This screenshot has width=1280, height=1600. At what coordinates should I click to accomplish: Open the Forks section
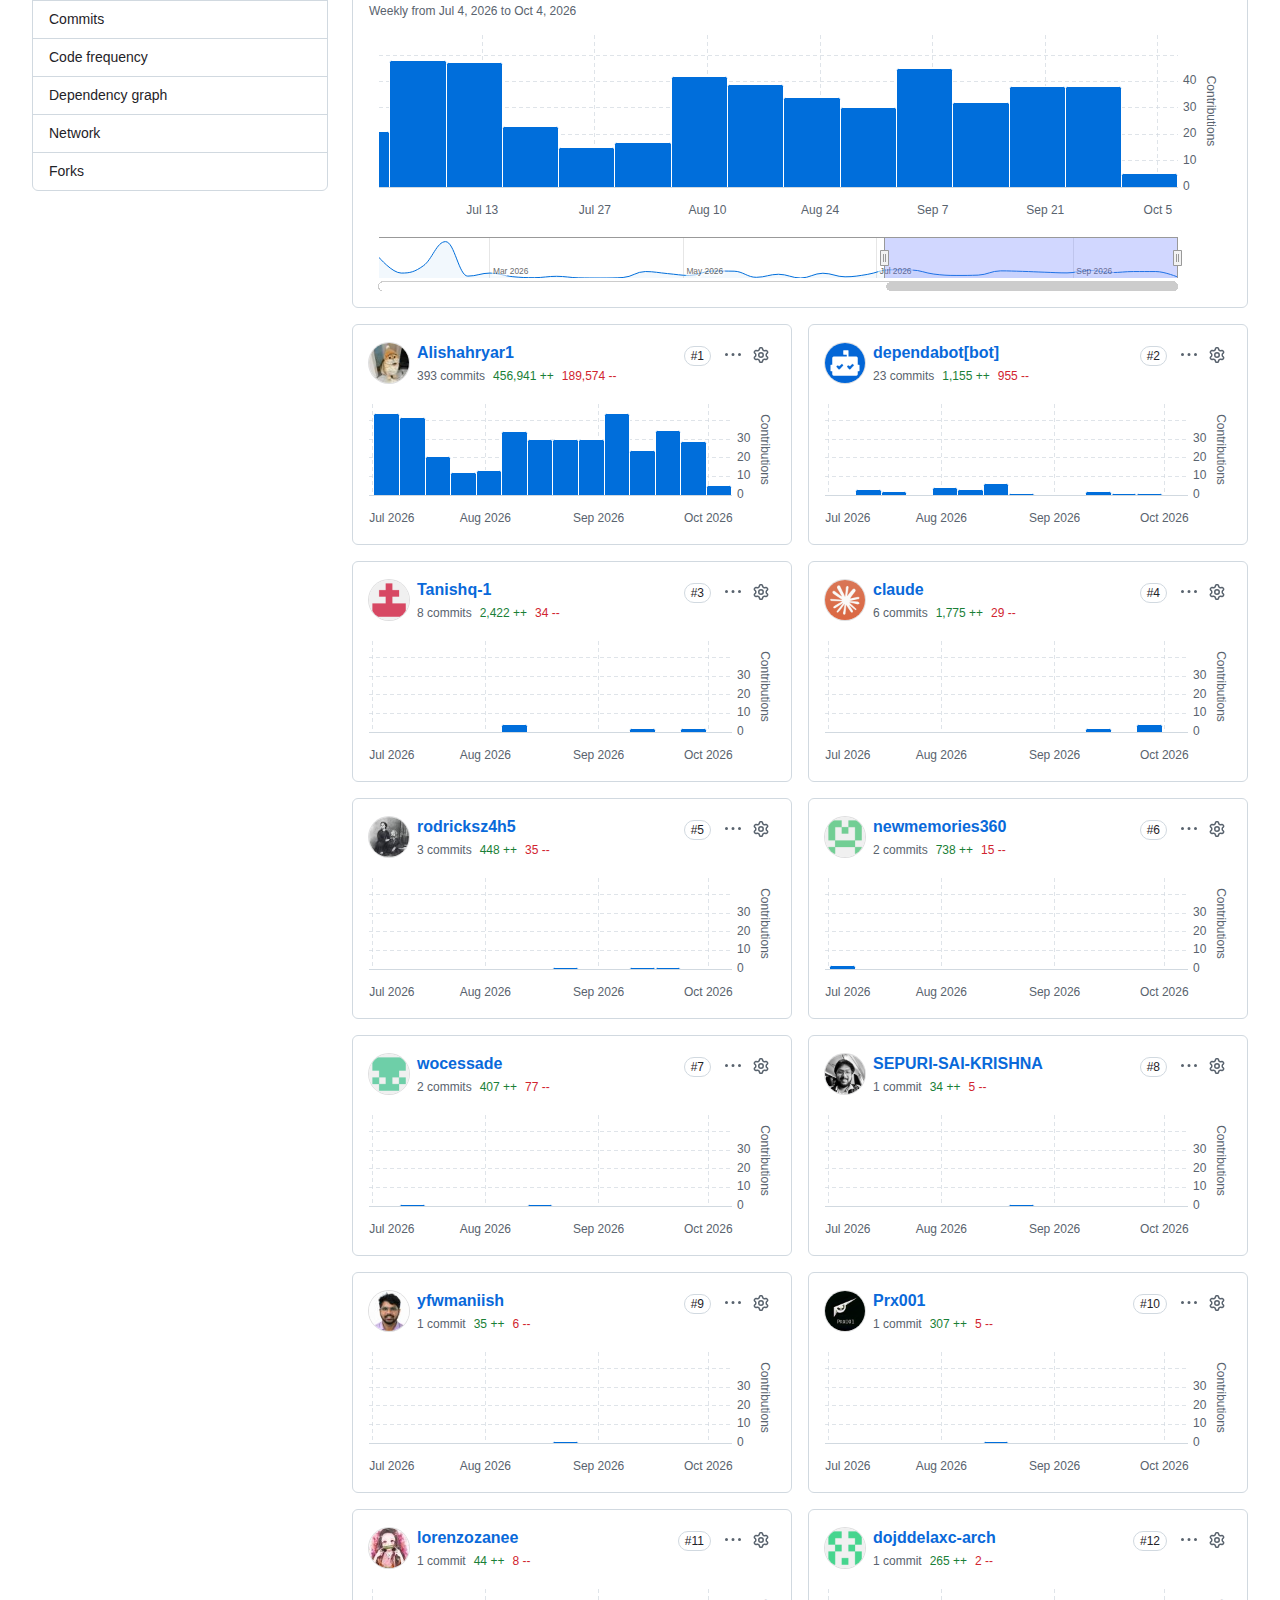tap(180, 171)
